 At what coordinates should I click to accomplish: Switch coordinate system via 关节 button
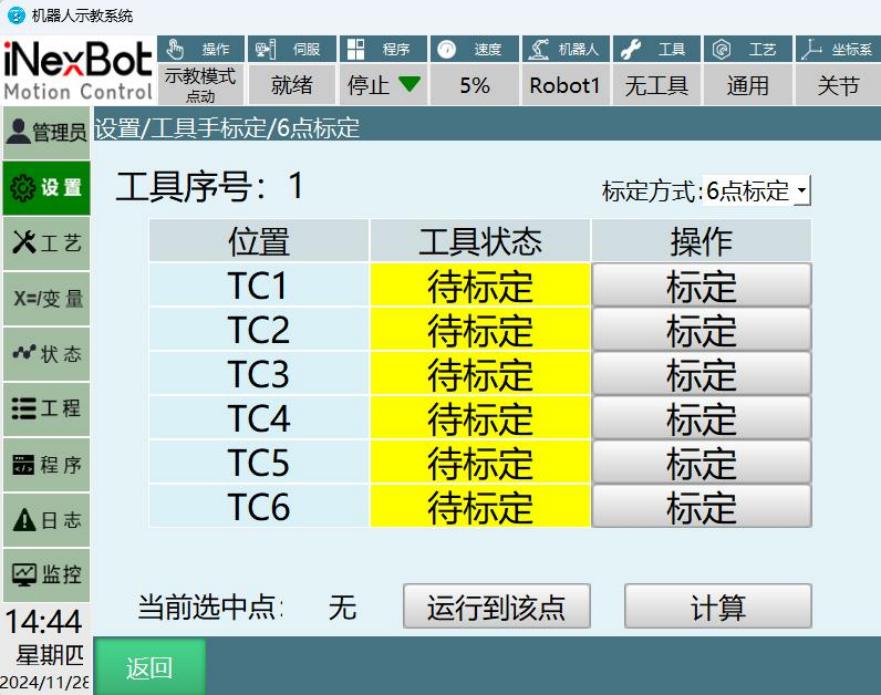point(838,86)
